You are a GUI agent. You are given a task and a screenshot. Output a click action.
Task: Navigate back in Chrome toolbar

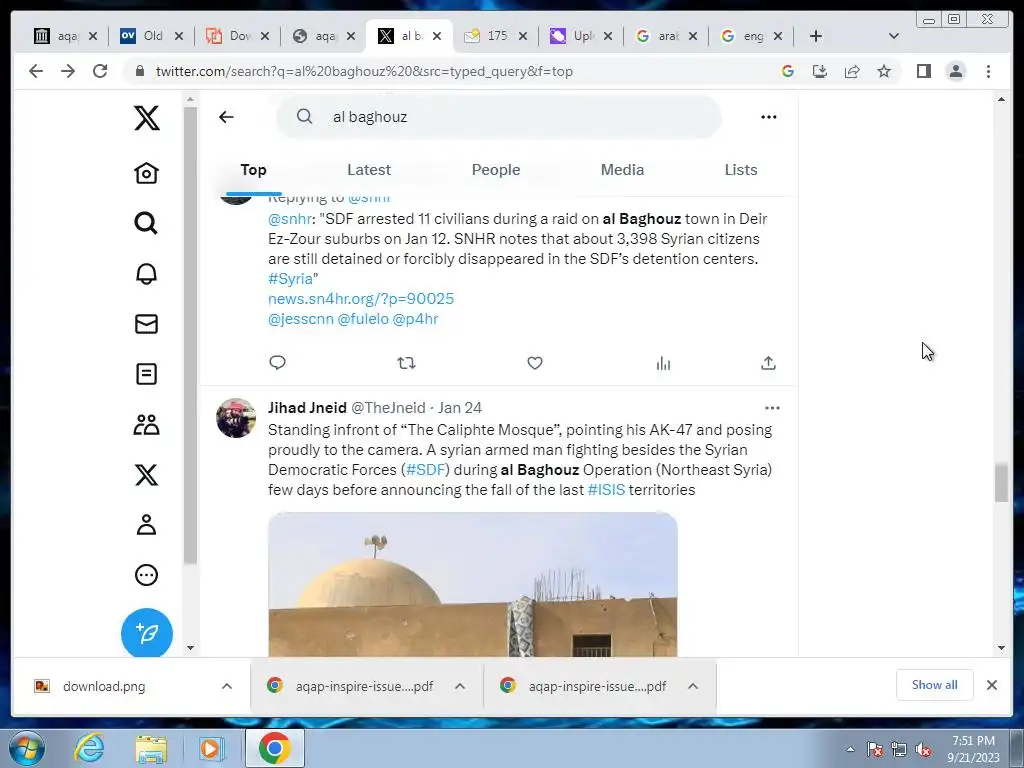(x=36, y=71)
